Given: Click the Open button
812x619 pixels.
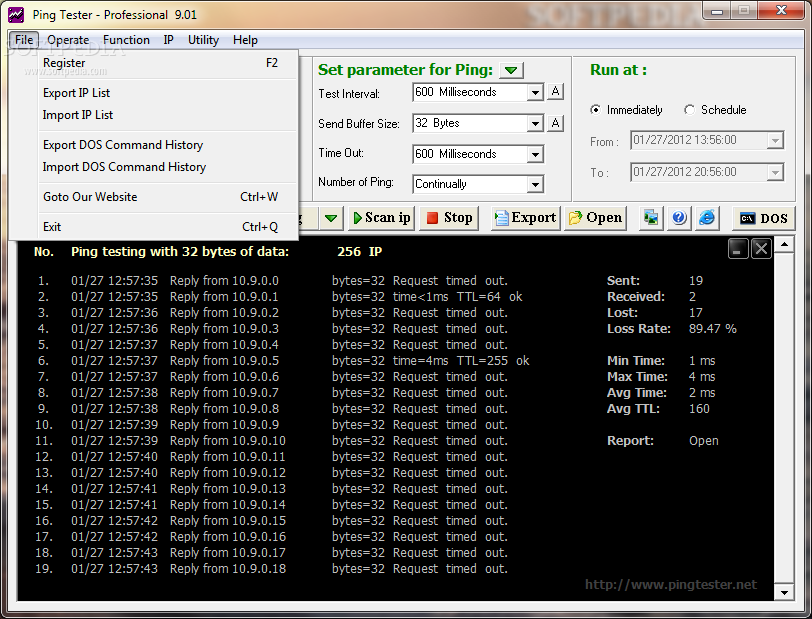Looking at the screenshot, I should pos(595,218).
